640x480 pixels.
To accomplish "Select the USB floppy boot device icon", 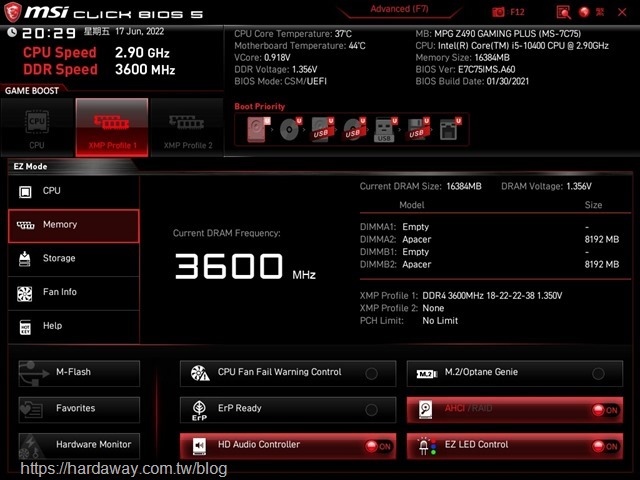I will pos(417,130).
